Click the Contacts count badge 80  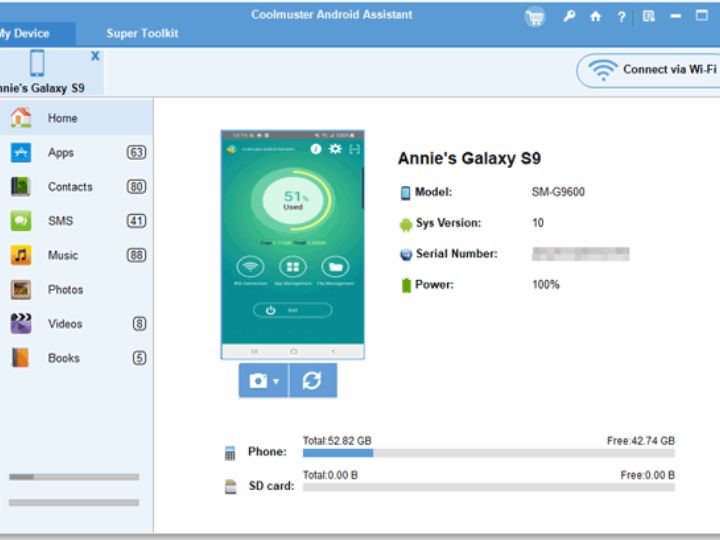pos(136,186)
